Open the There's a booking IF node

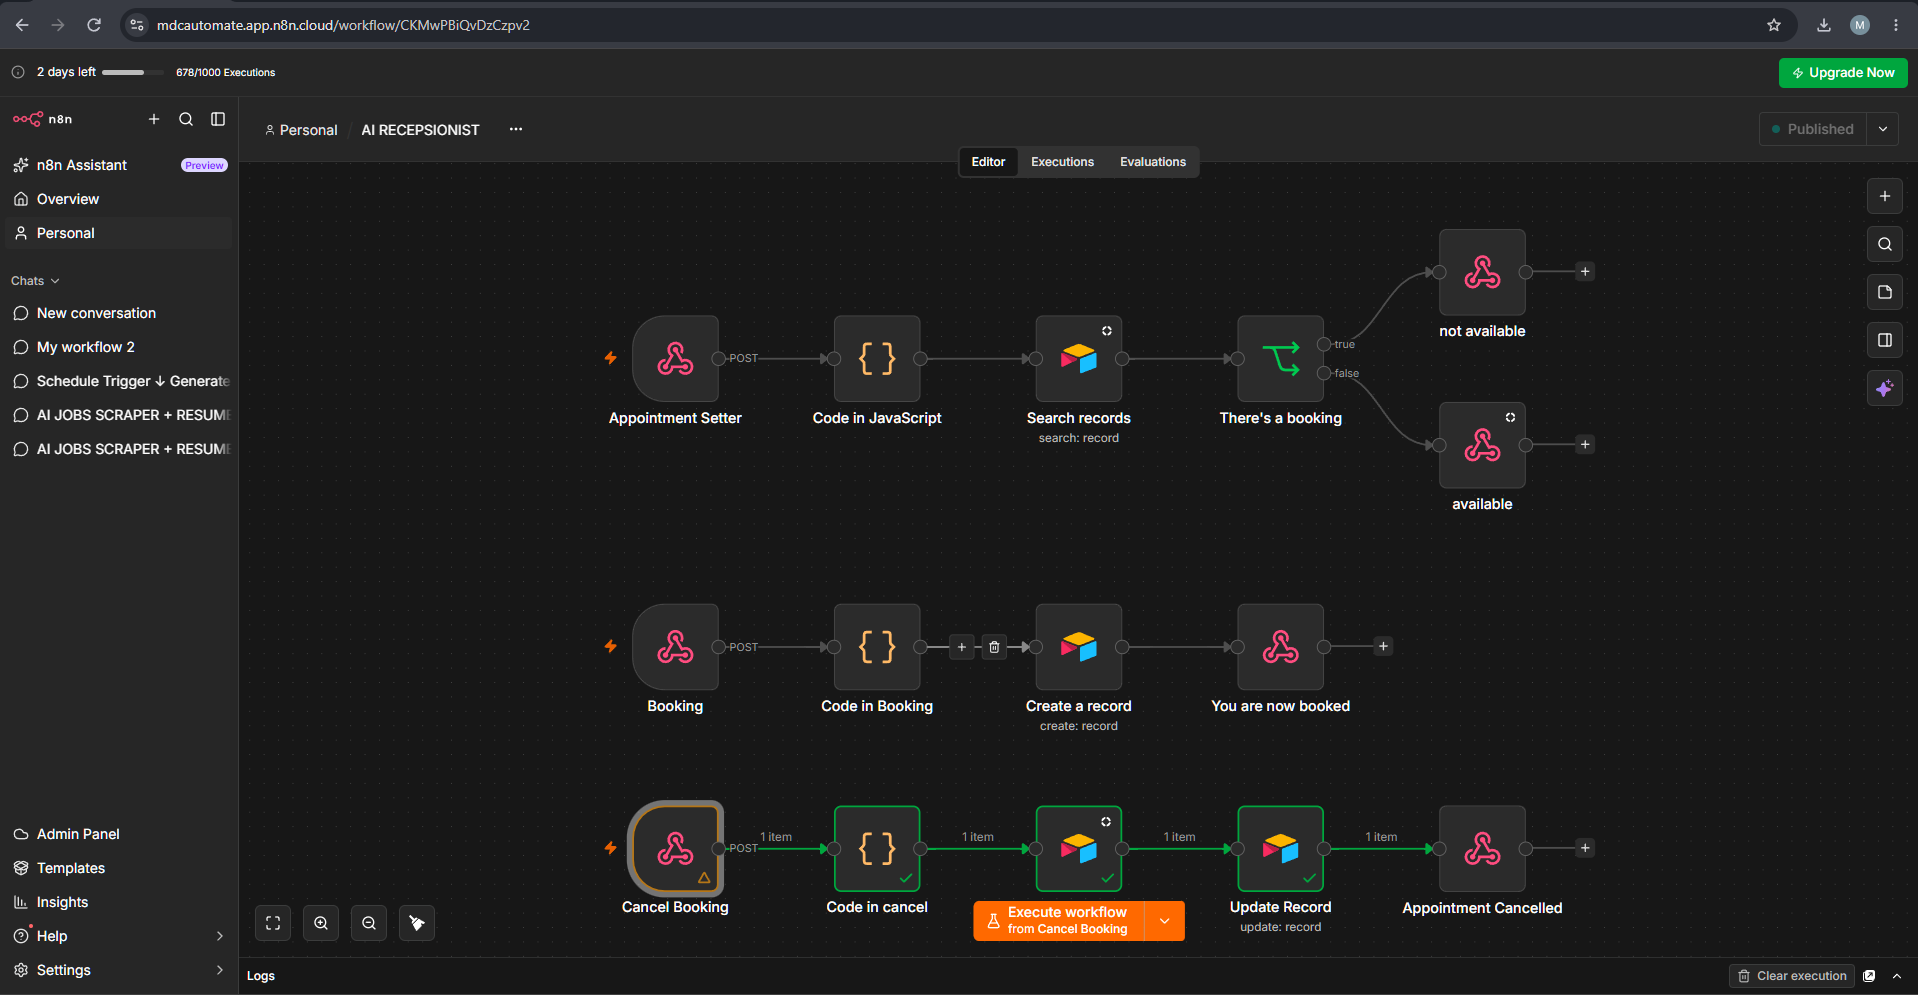[x=1281, y=358]
